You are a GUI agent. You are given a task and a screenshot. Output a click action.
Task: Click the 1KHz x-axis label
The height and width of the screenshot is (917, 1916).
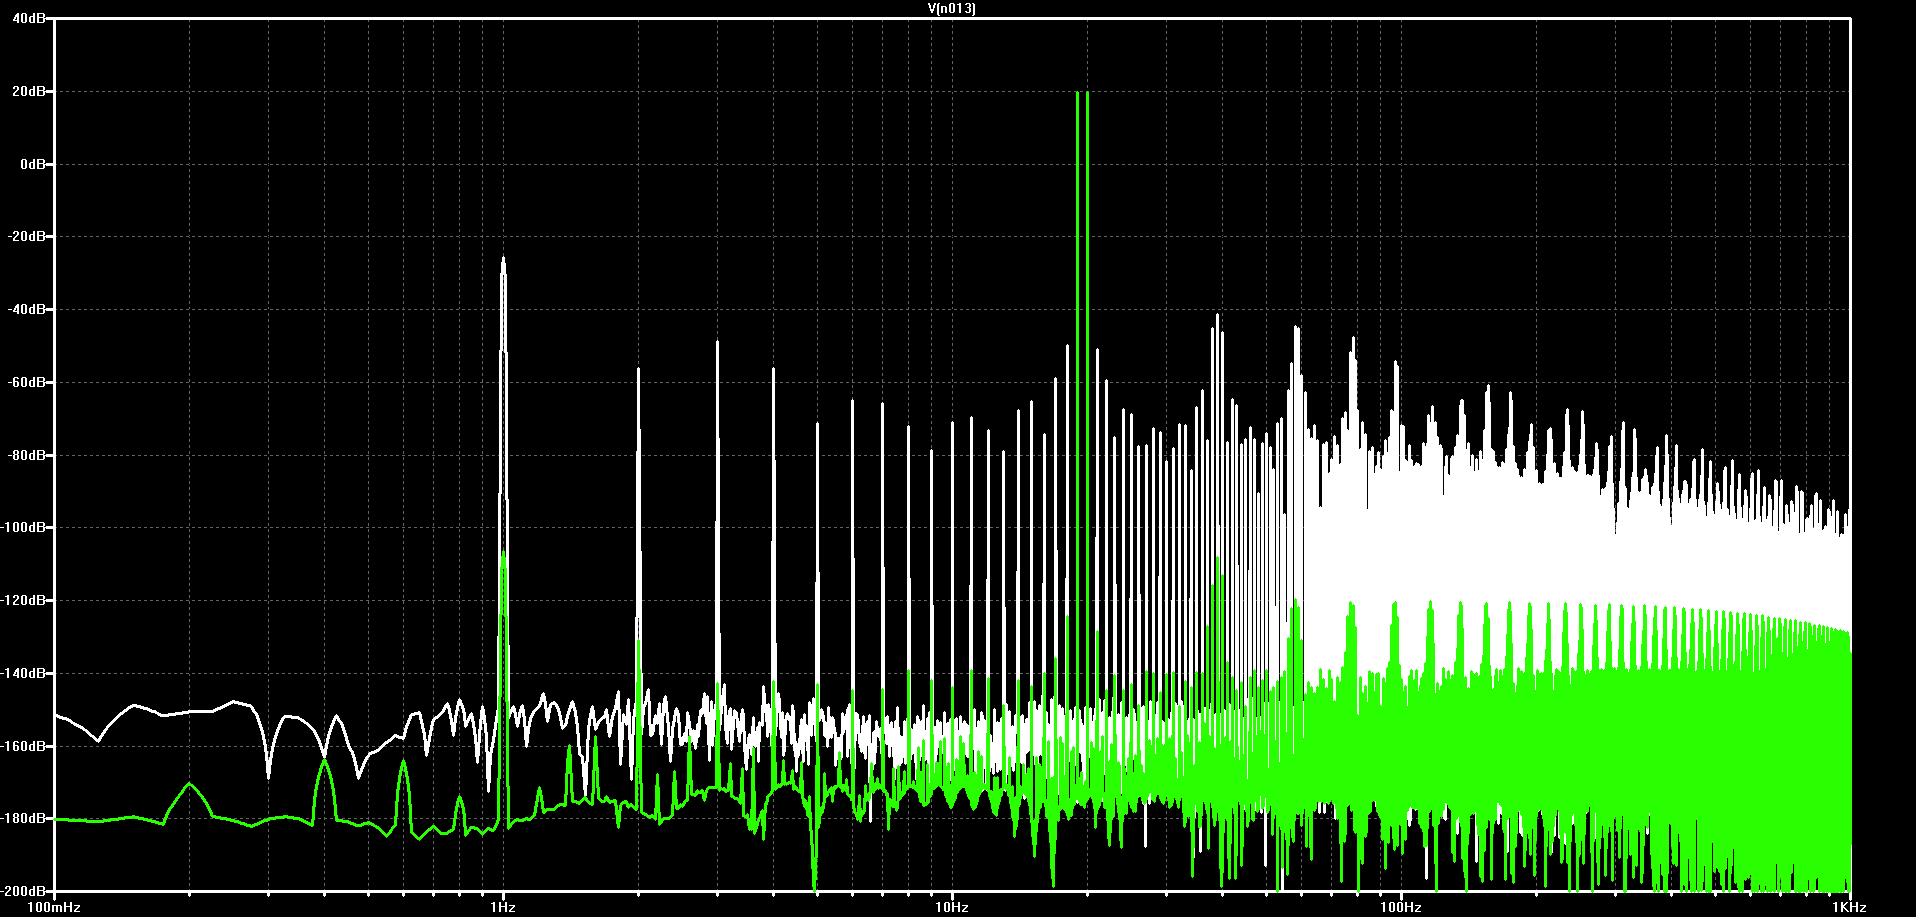1850,907
